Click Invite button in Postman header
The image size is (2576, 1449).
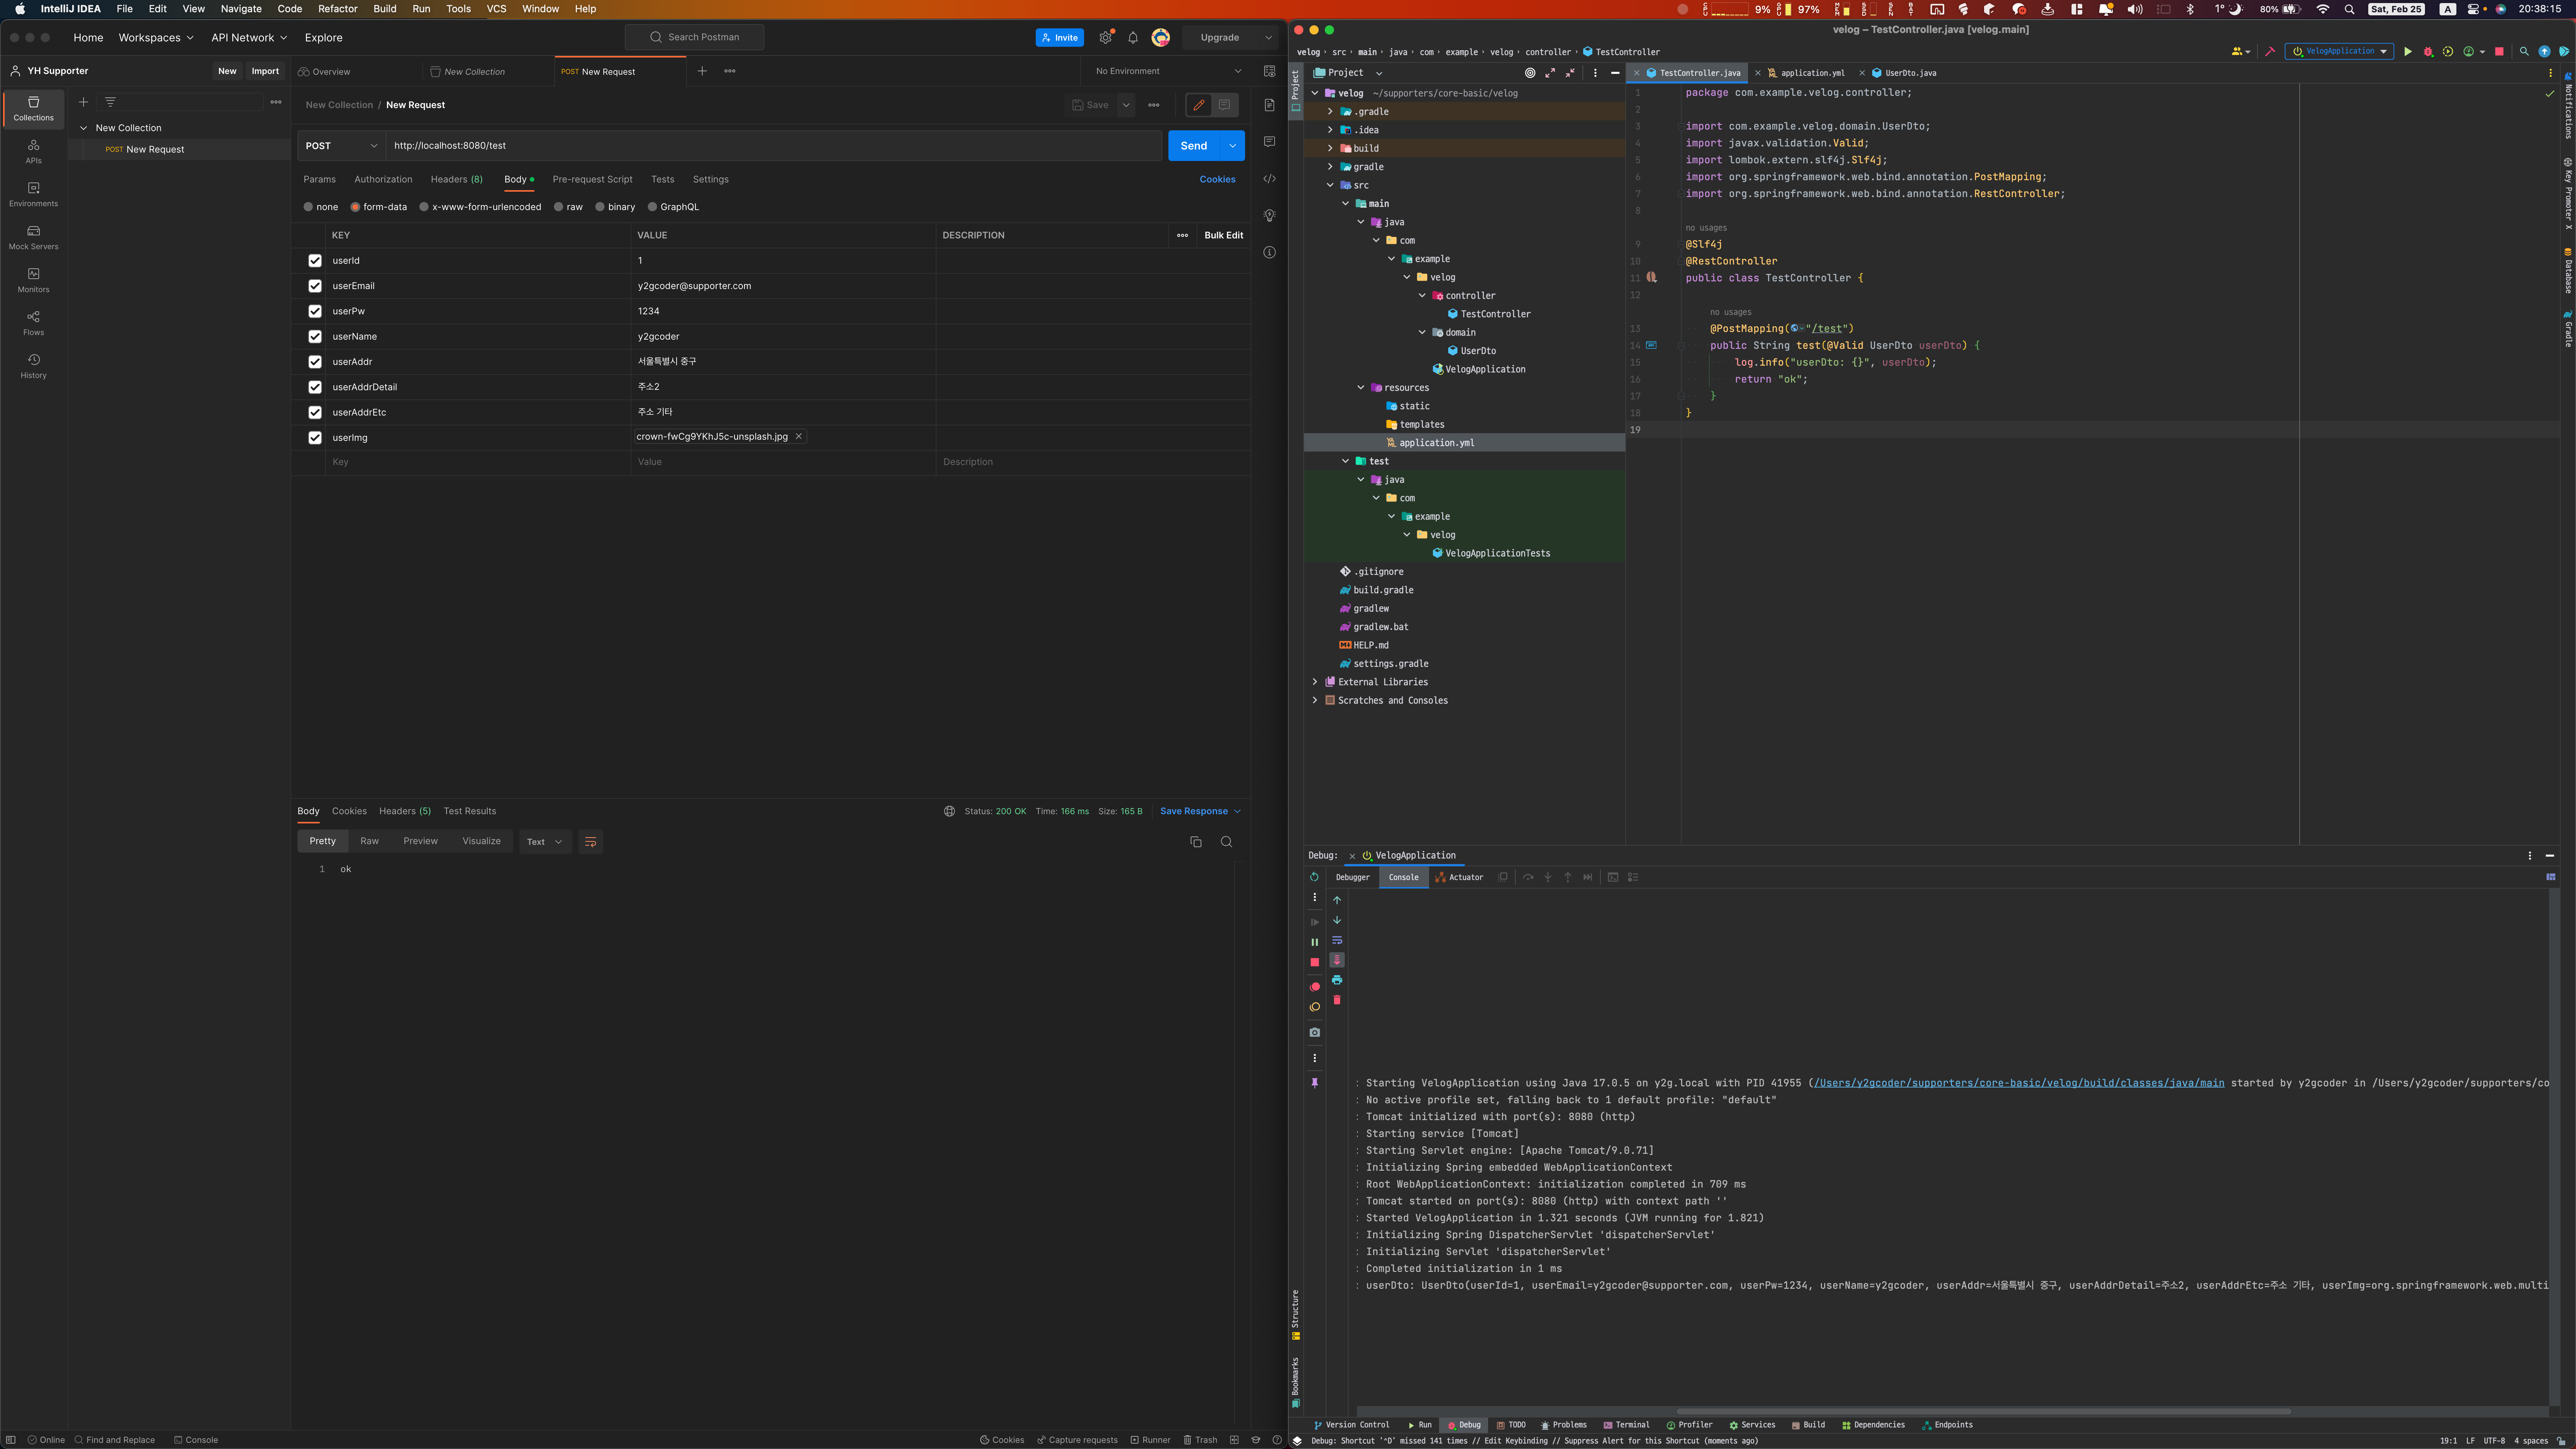pos(1059,37)
